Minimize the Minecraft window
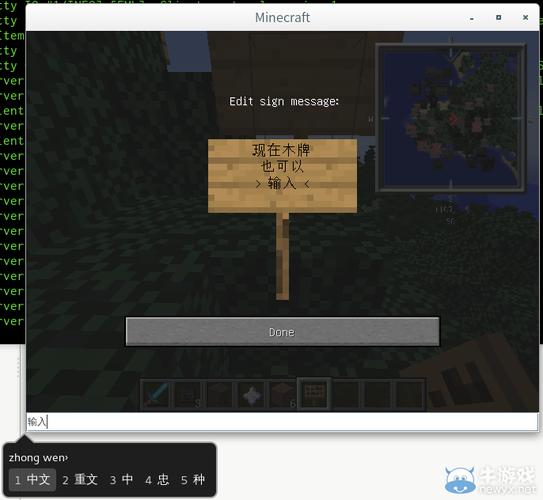Image resolution: width=543 pixels, height=500 pixels. [x=472, y=18]
